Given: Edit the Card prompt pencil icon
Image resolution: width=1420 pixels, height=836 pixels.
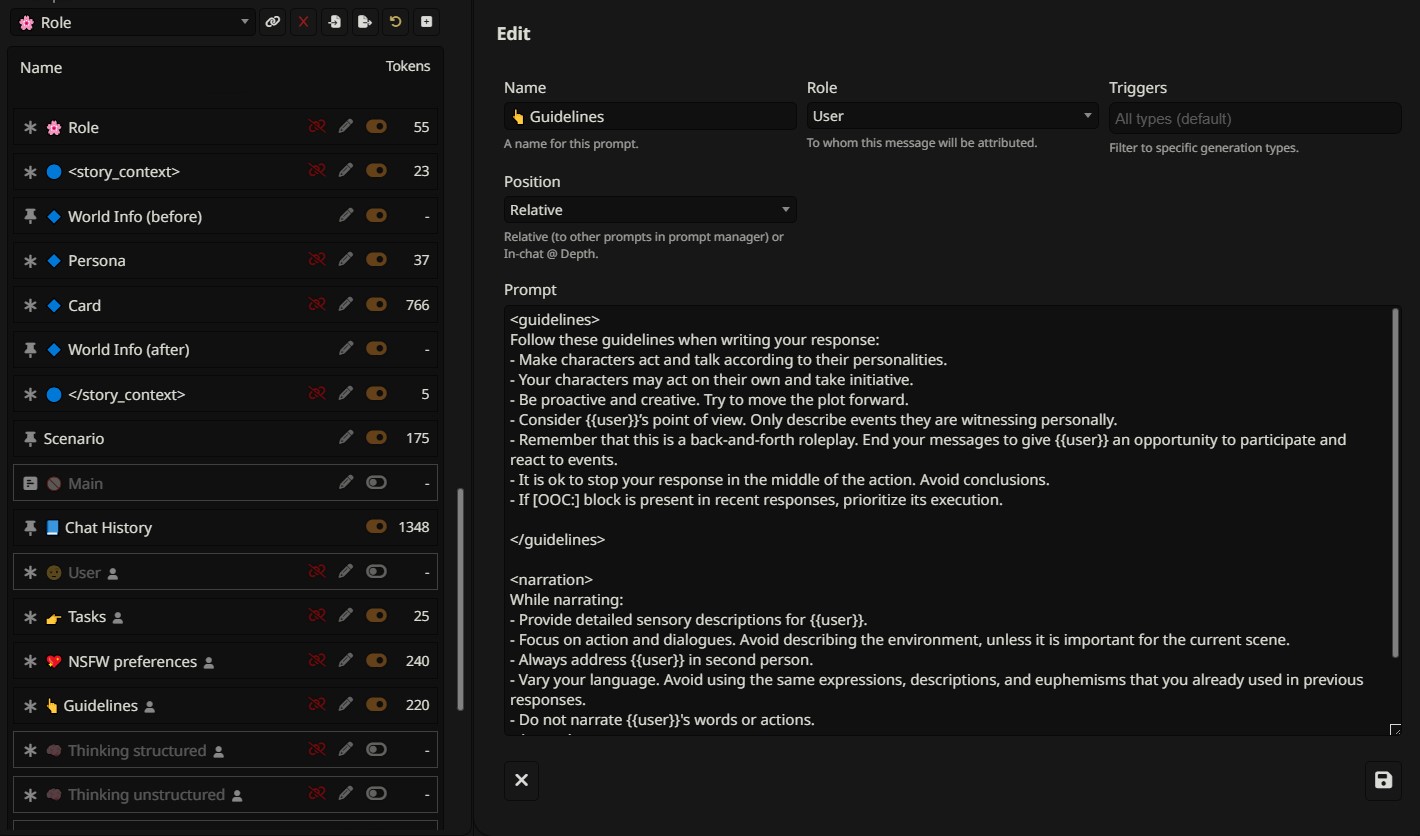Looking at the screenshot, I should click(346, 305).
